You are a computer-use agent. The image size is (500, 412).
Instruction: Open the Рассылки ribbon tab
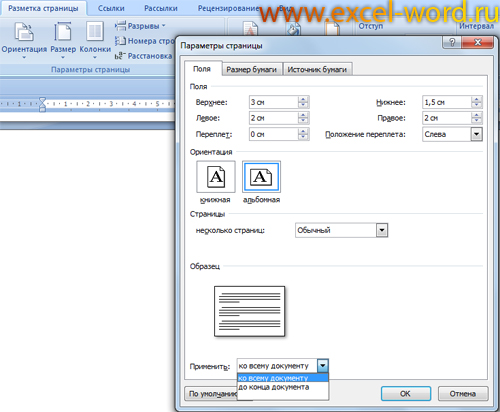tap(161, 8)
